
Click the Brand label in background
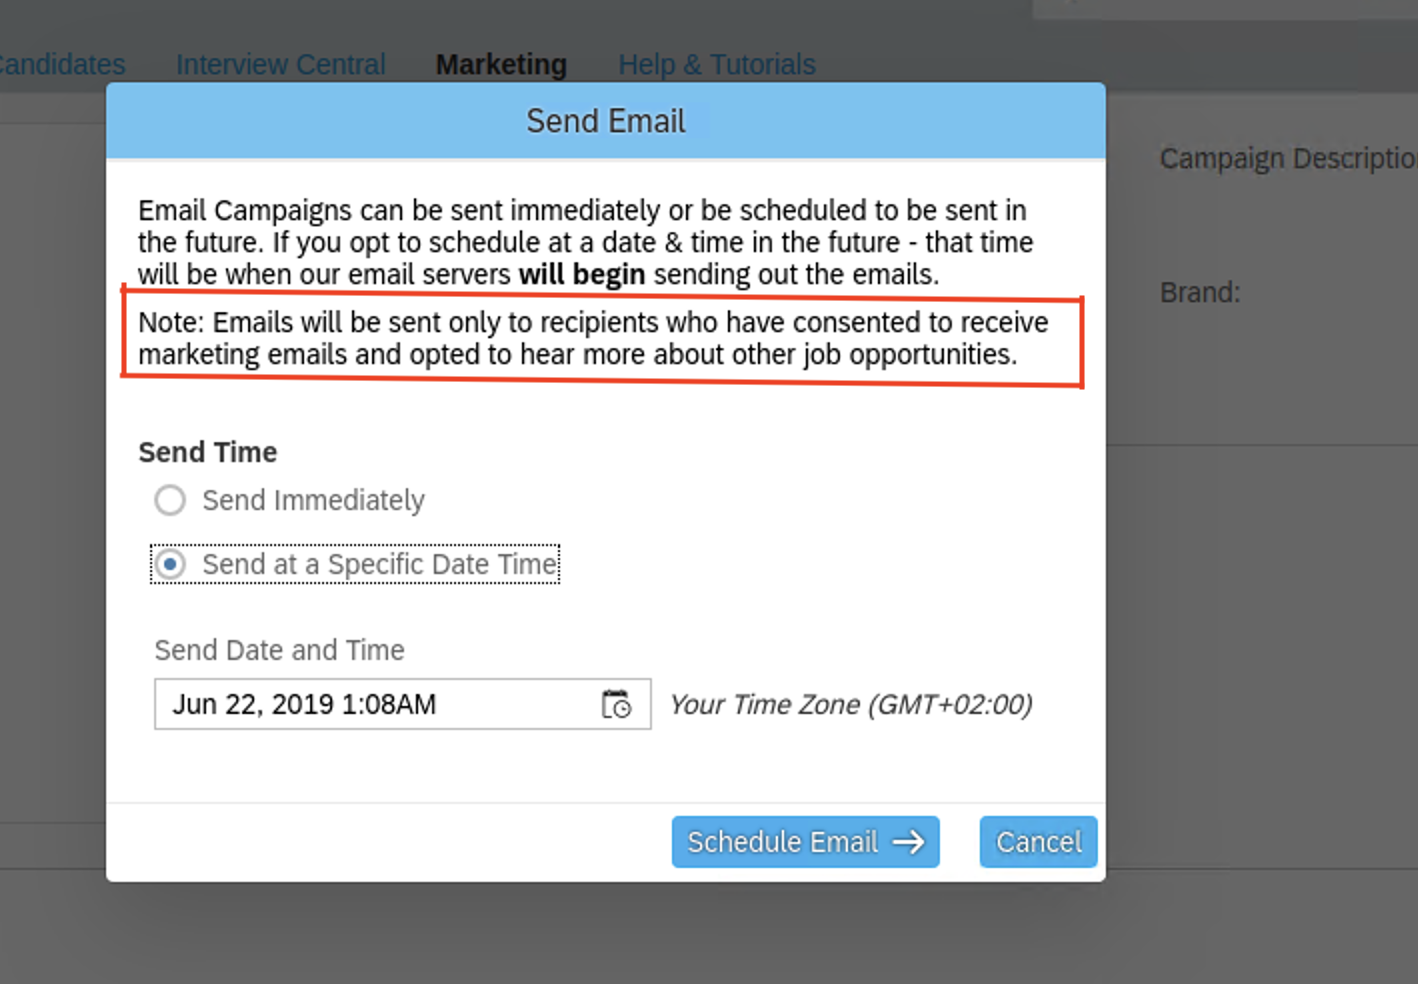click(x=1200, y=292)
